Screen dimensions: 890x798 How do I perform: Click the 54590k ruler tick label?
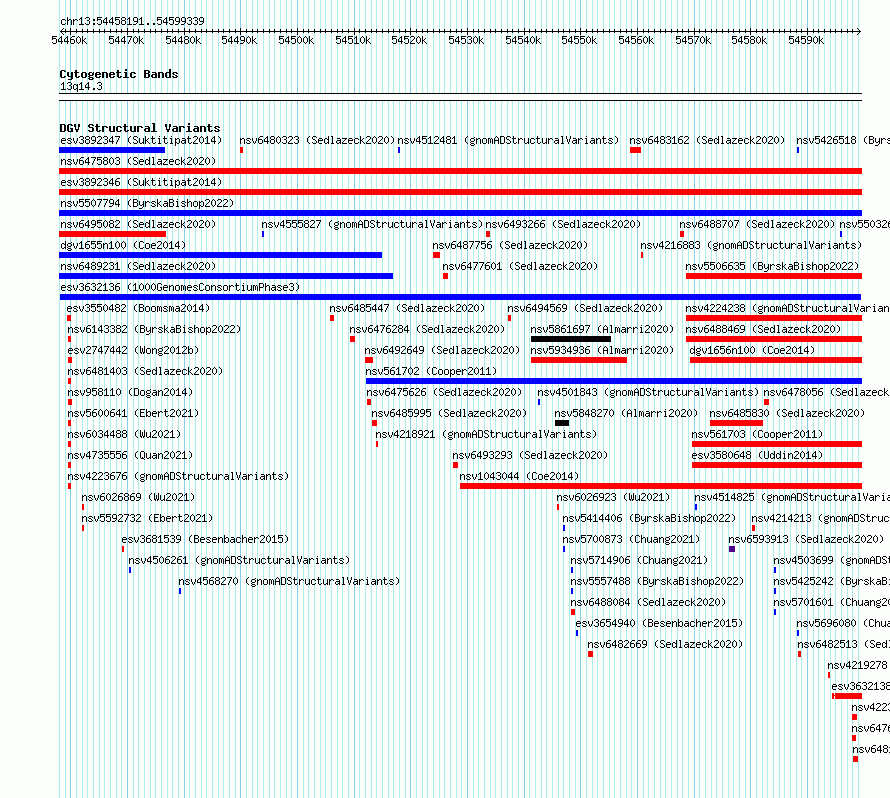[x=806, y=40]
